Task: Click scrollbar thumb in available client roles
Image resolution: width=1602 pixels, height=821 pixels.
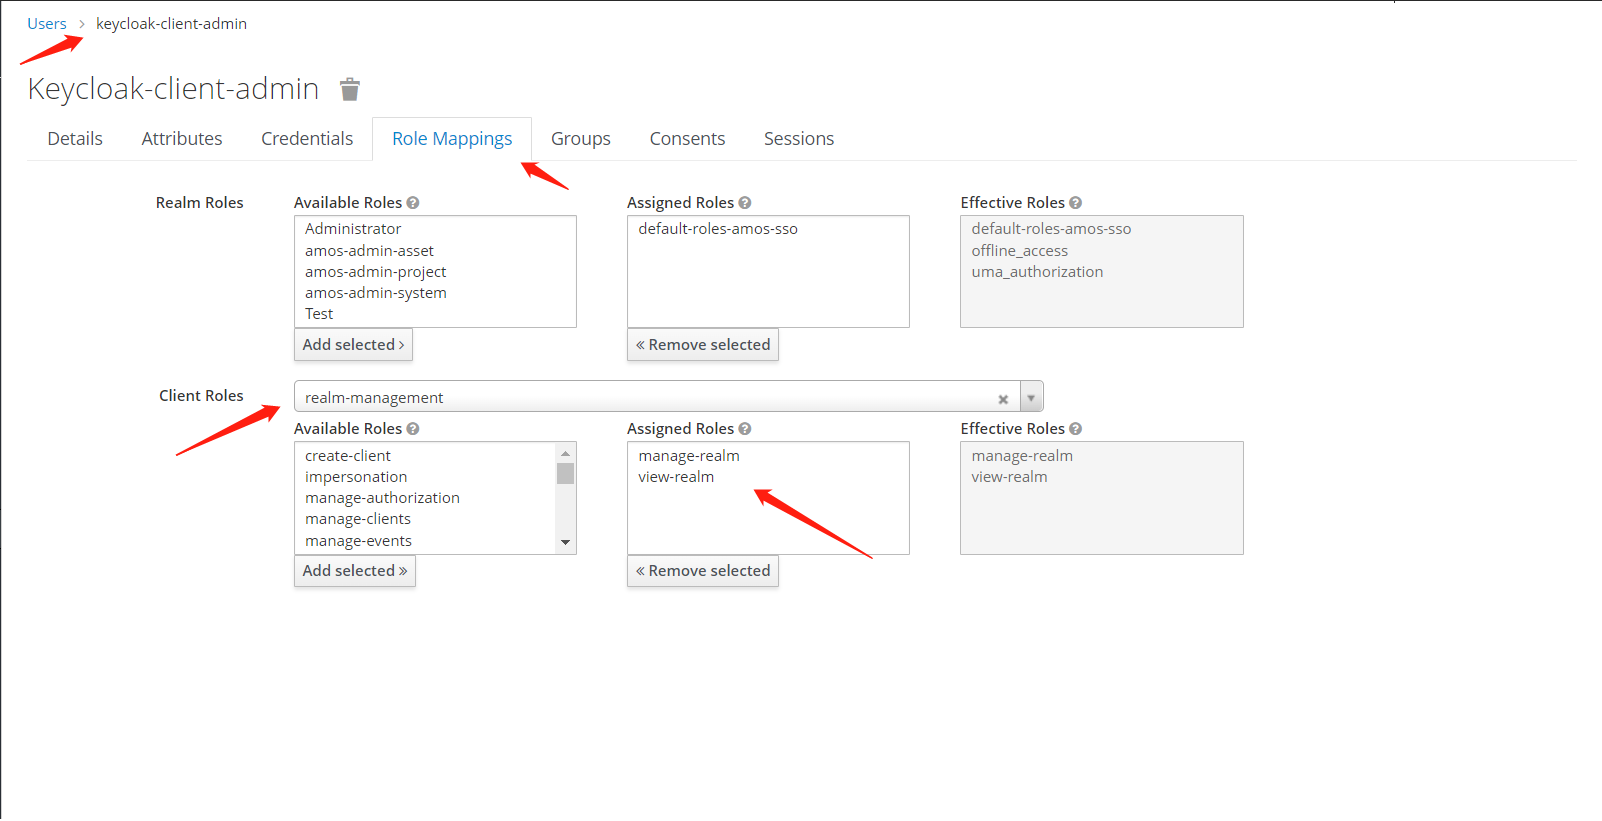Action: (566, 473)
